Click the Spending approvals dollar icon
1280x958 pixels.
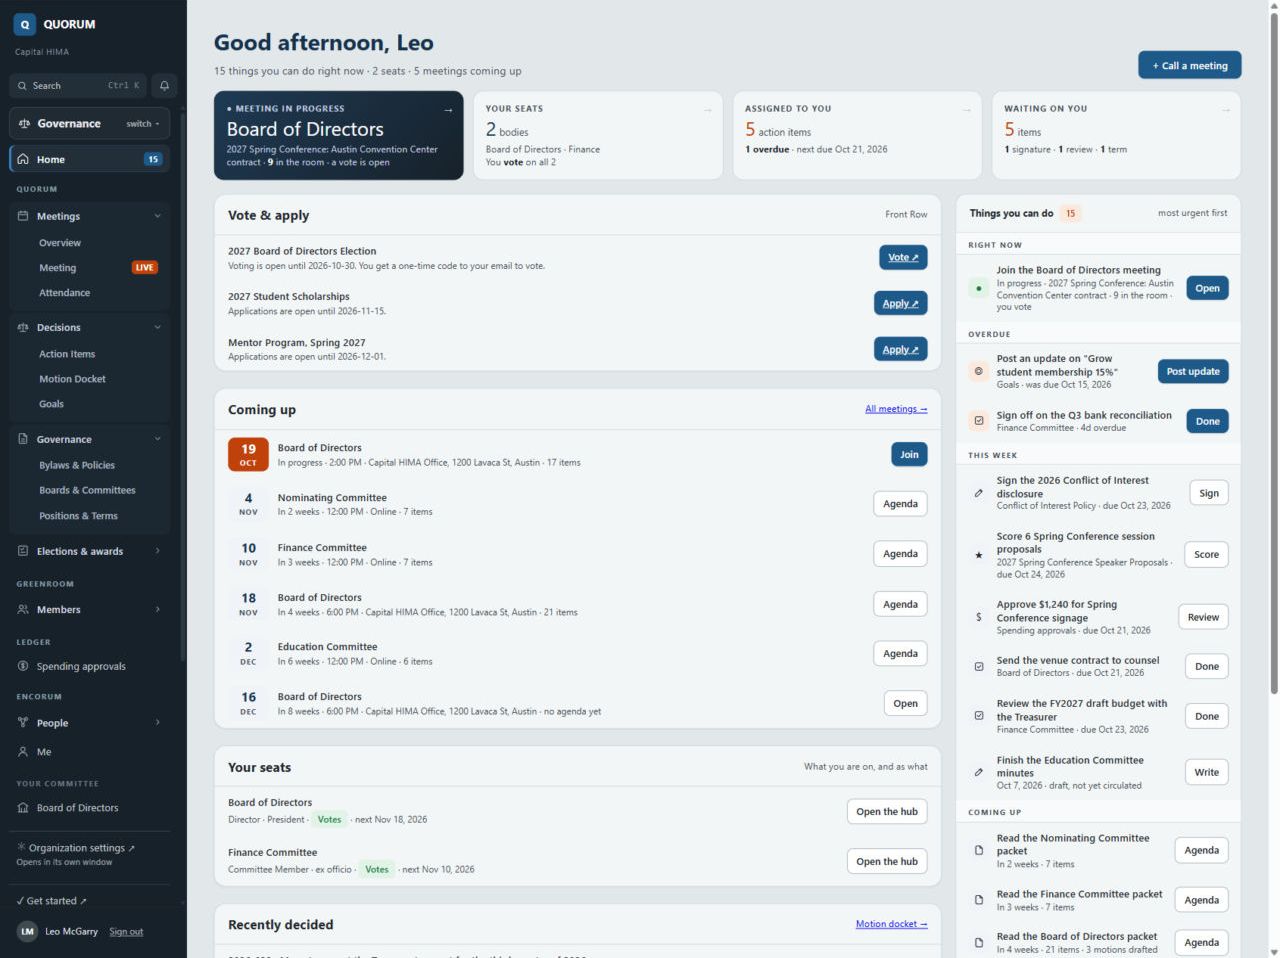point(23,666)
